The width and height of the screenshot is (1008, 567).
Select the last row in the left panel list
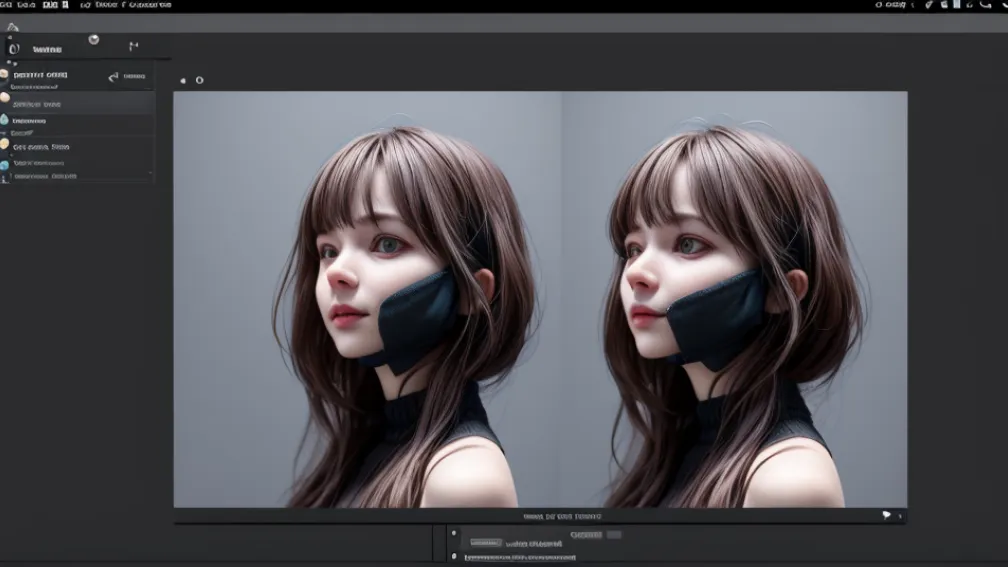77,176
